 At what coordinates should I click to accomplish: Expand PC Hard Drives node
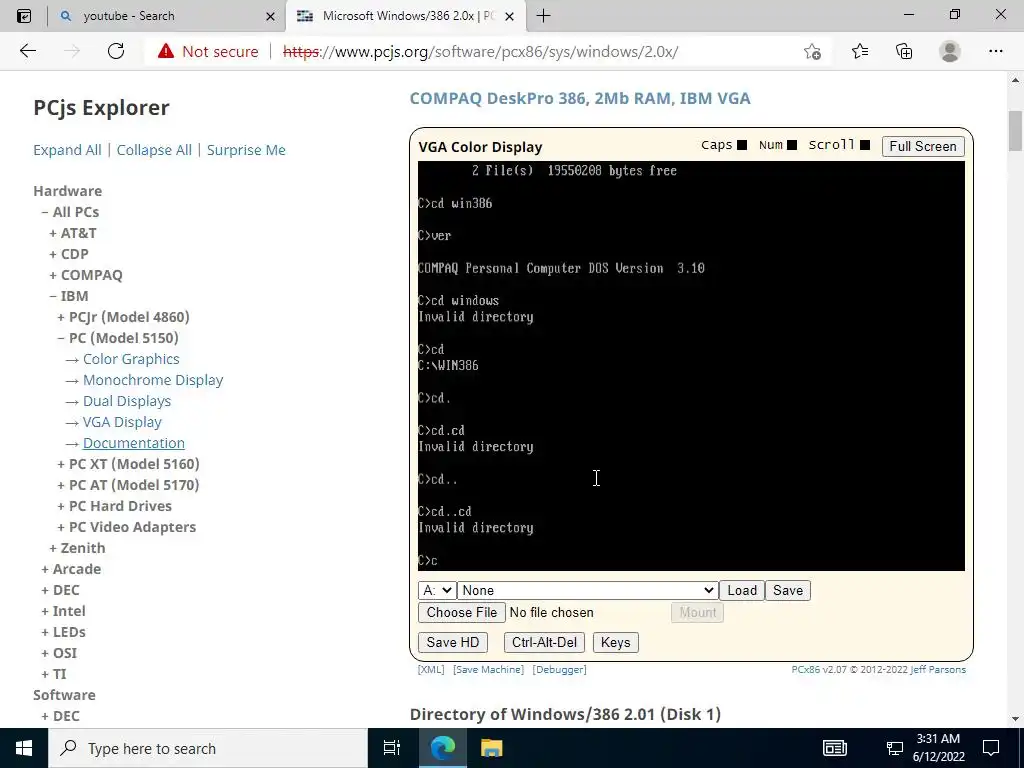tap(61, 506)
